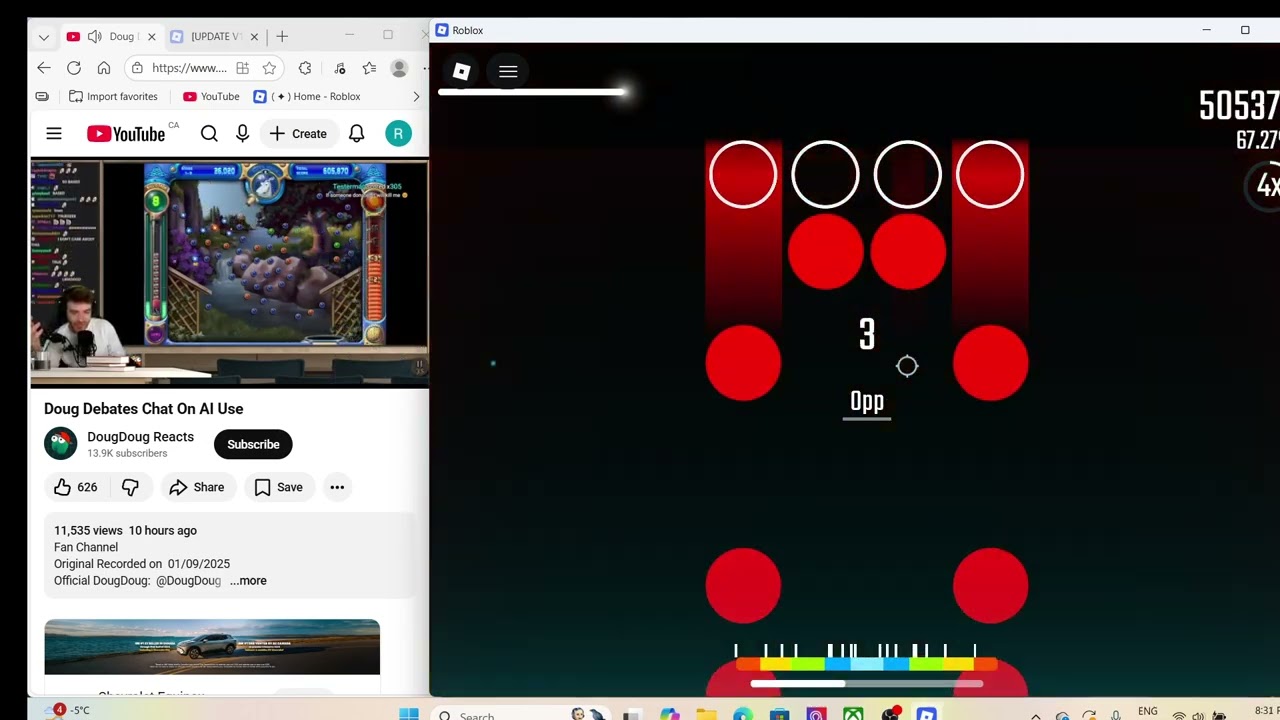The image size is (1280, 720).
Task: Like the video with 626 likes
Action: point(76,487)
